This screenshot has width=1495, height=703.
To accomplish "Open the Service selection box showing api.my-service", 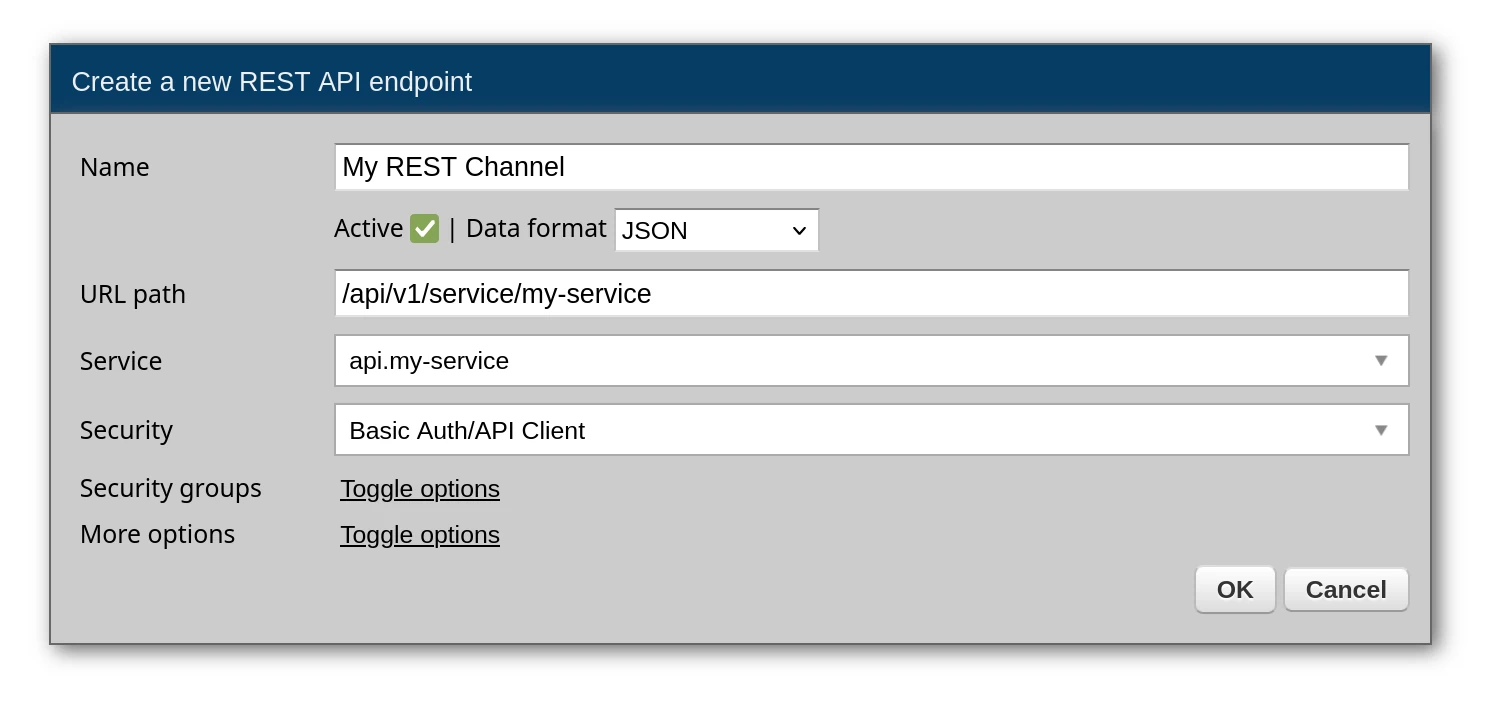I will click(850, 361).
